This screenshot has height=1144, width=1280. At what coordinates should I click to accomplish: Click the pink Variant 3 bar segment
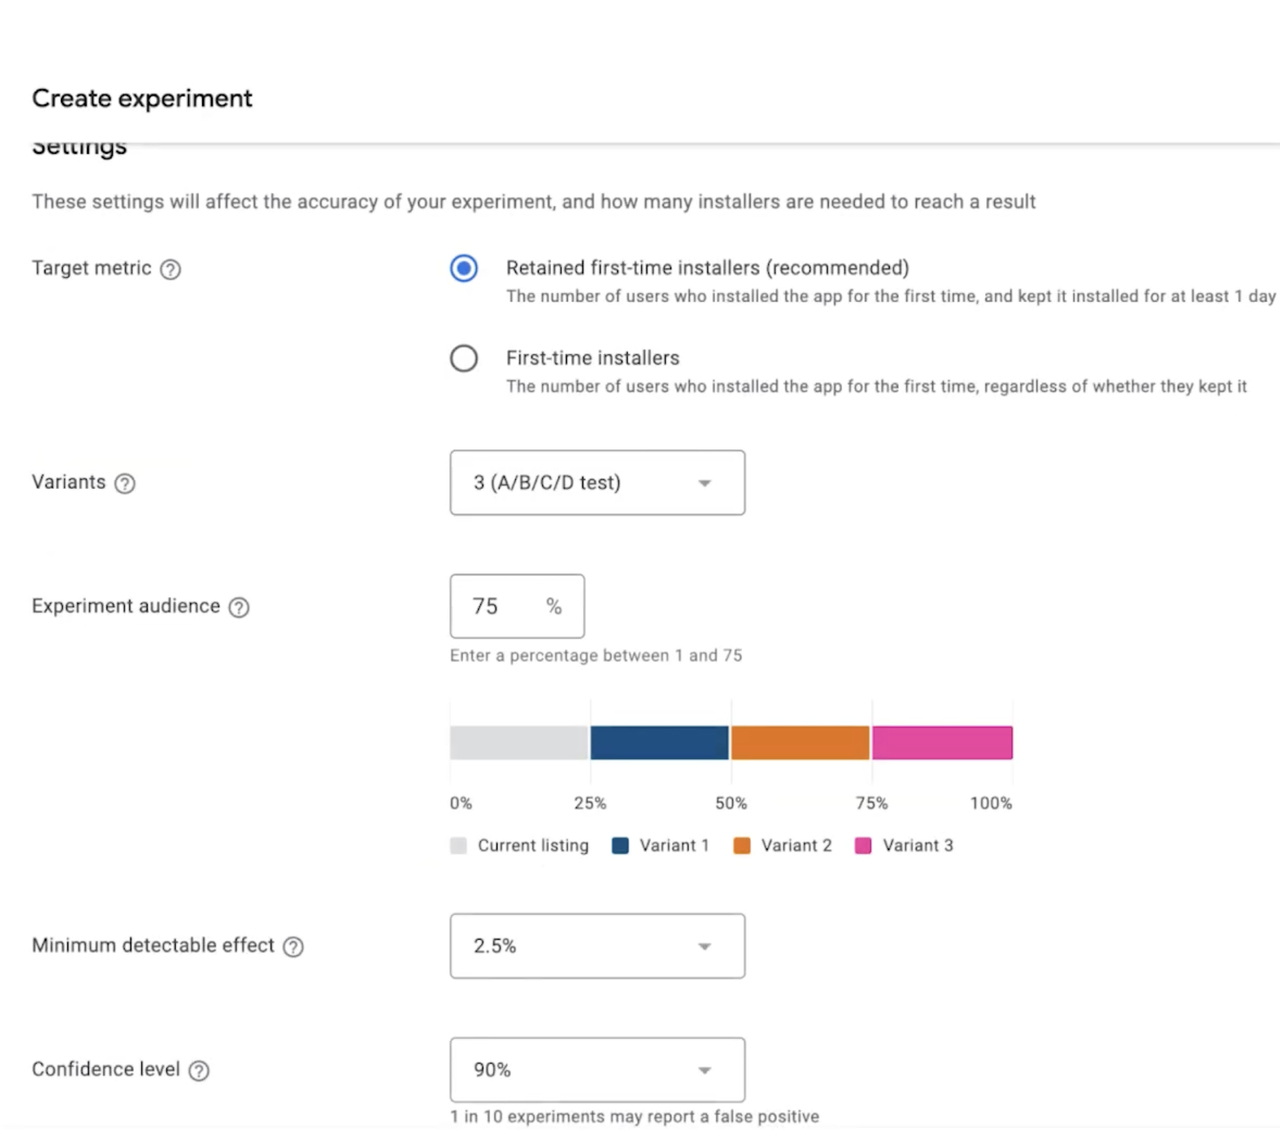pos(942,743)
